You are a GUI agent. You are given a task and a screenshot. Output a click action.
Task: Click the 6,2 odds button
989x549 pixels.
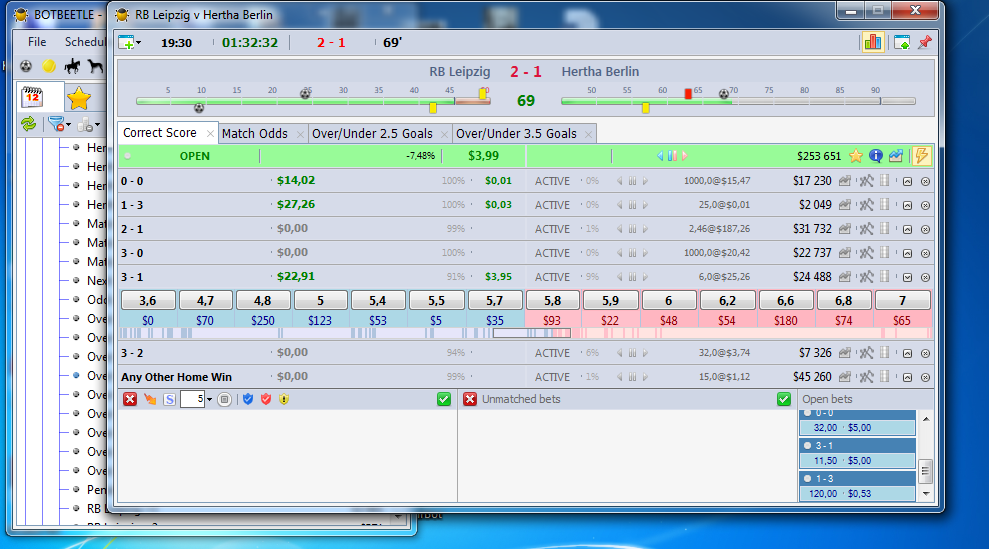point(727,300)
